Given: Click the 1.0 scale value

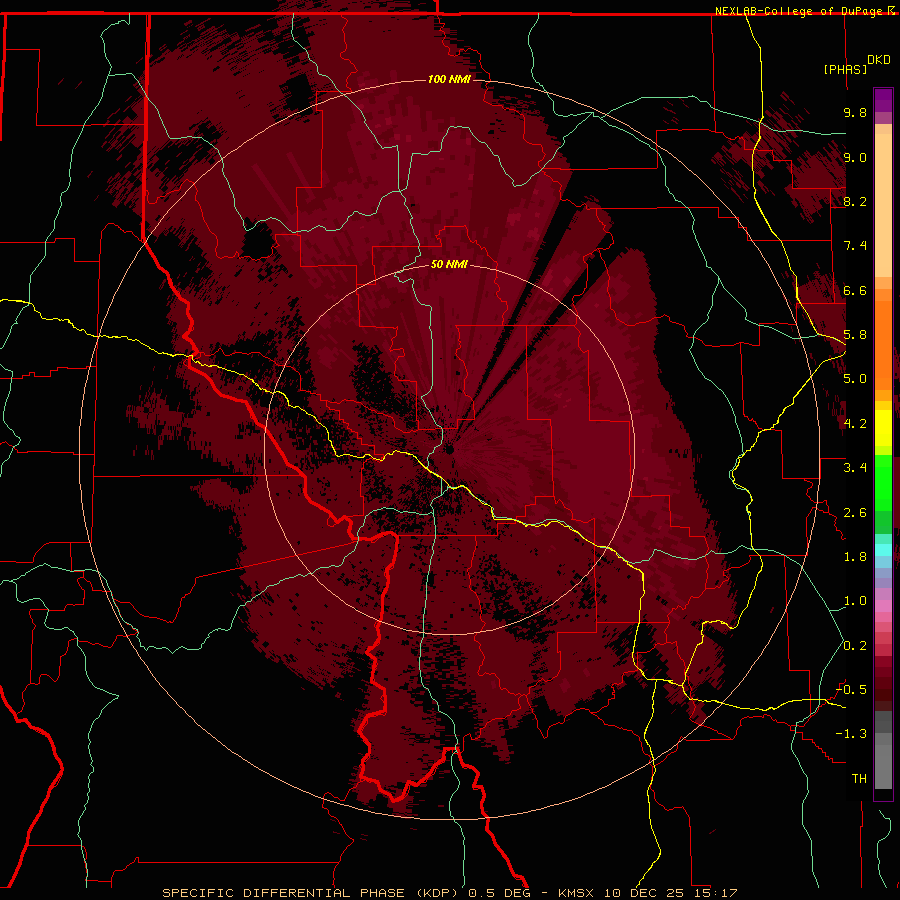Looking at the screenshot, I should click(855, 601).
